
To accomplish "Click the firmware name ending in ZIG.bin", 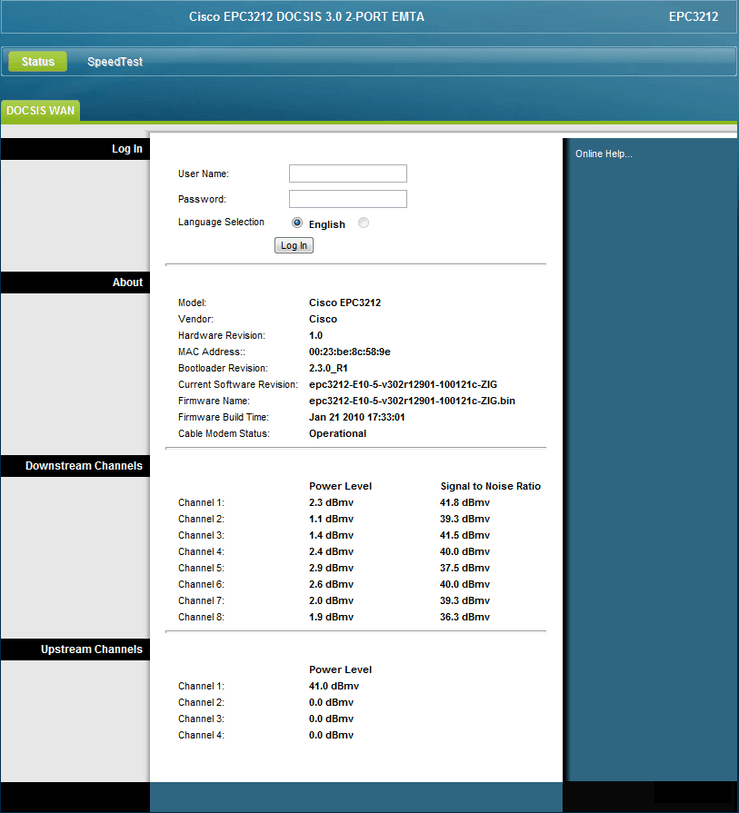I will coord(412,401).
